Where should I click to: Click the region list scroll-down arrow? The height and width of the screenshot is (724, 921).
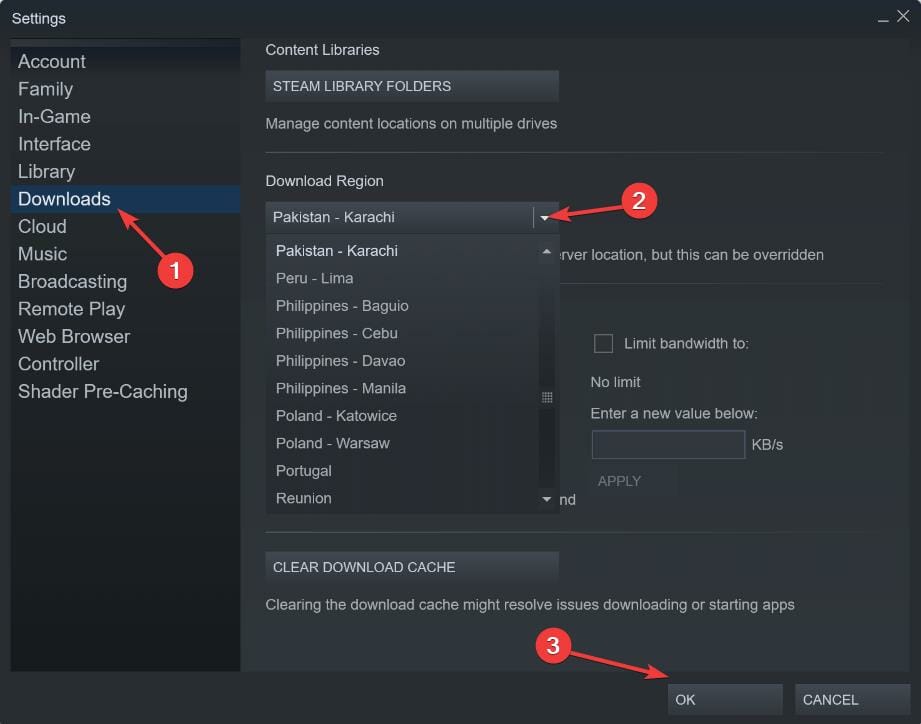click(x=547, y=500)
